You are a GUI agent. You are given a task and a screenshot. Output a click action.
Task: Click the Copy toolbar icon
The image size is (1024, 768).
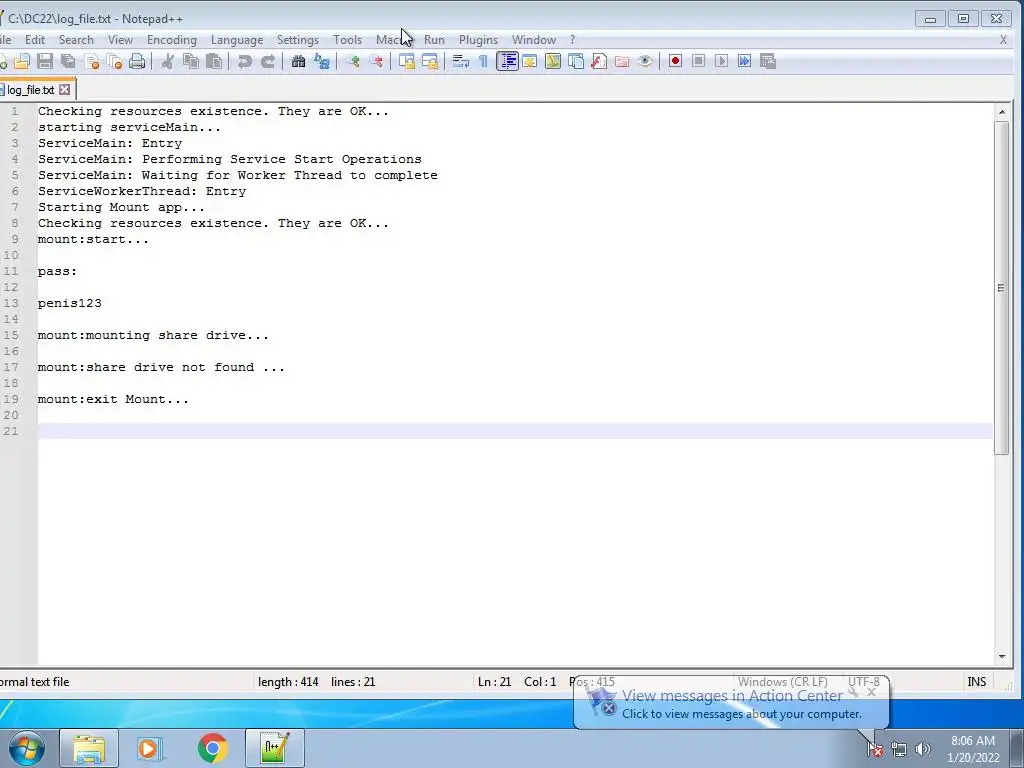point(191,61)
